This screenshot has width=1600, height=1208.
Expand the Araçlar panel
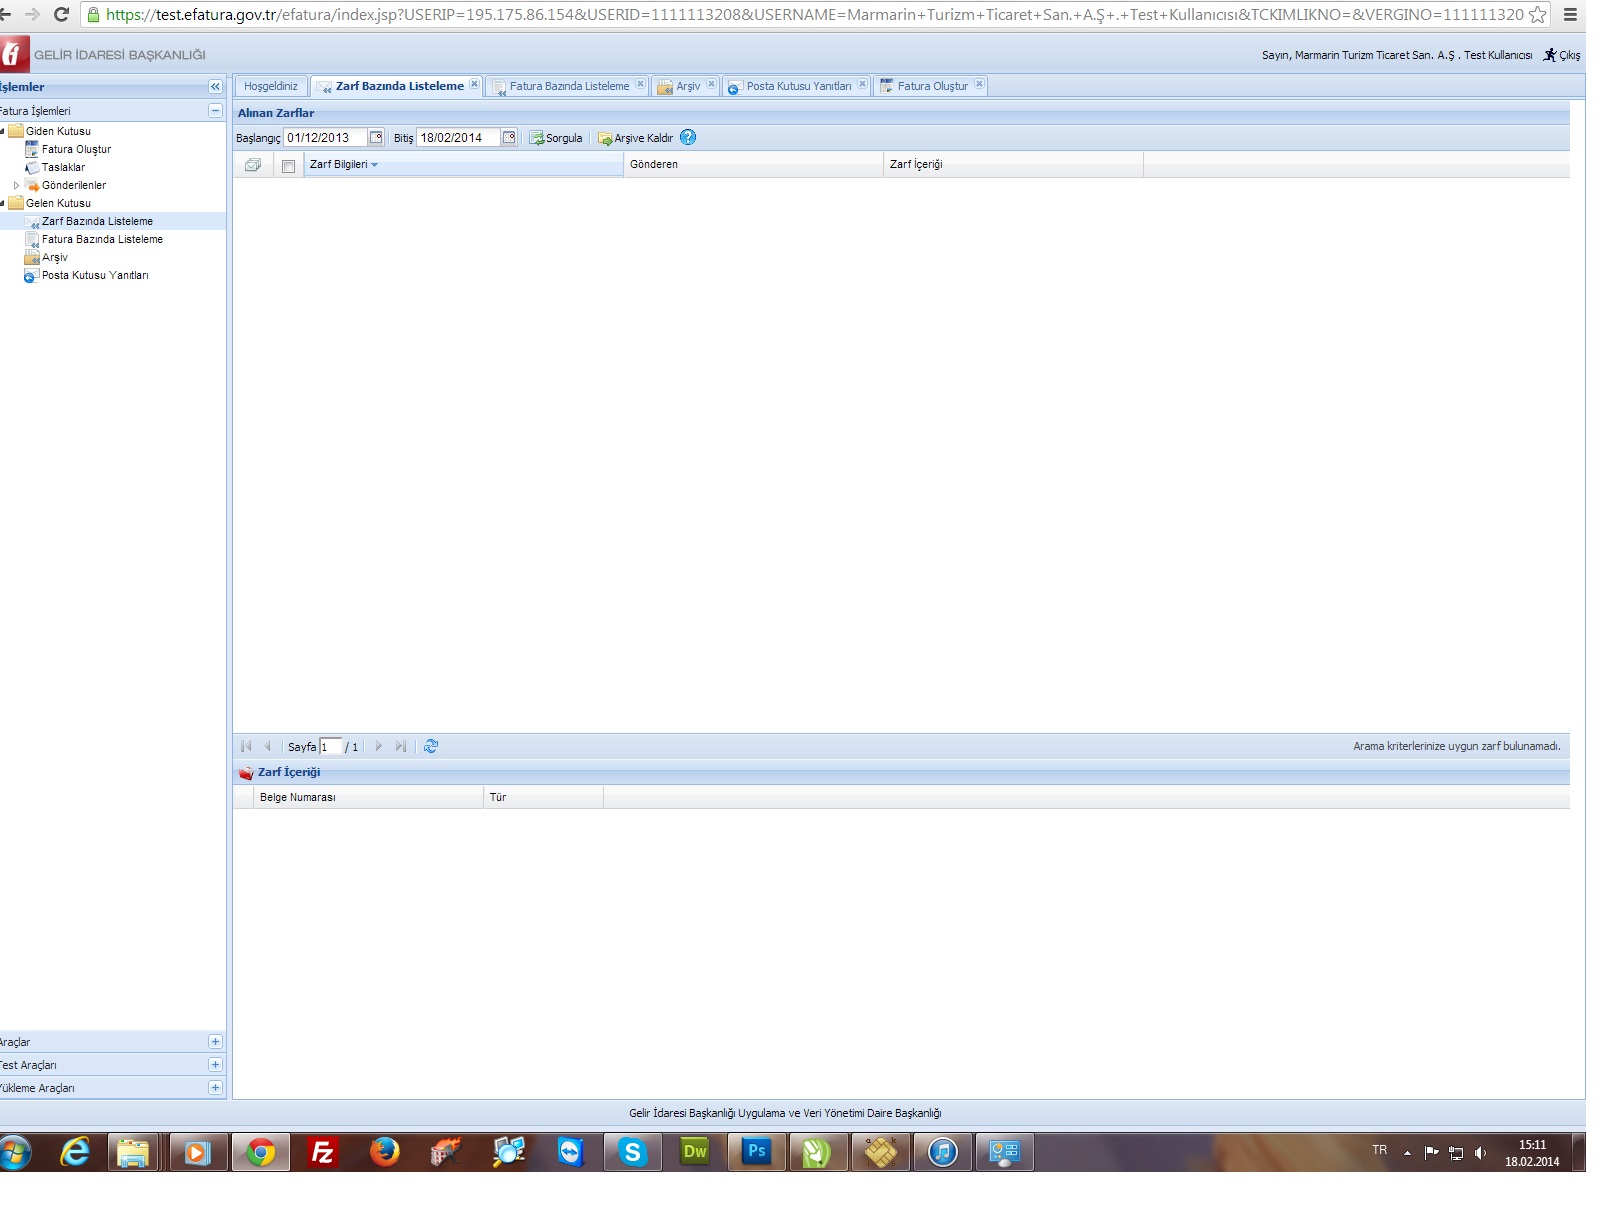pyautogui.click(x=215, y=1042)
